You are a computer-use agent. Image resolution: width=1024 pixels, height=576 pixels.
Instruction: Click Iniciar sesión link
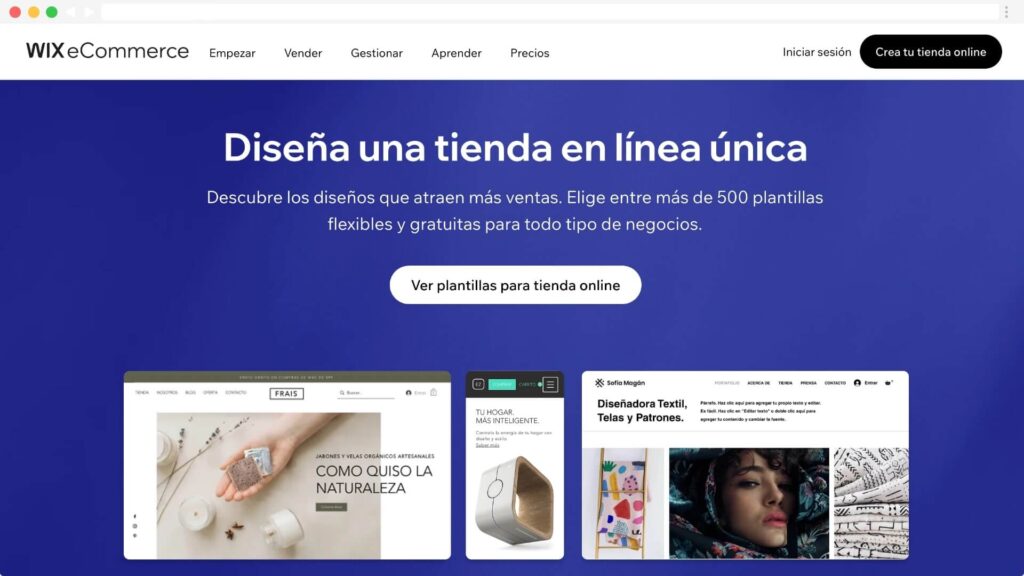pos(817,52)
